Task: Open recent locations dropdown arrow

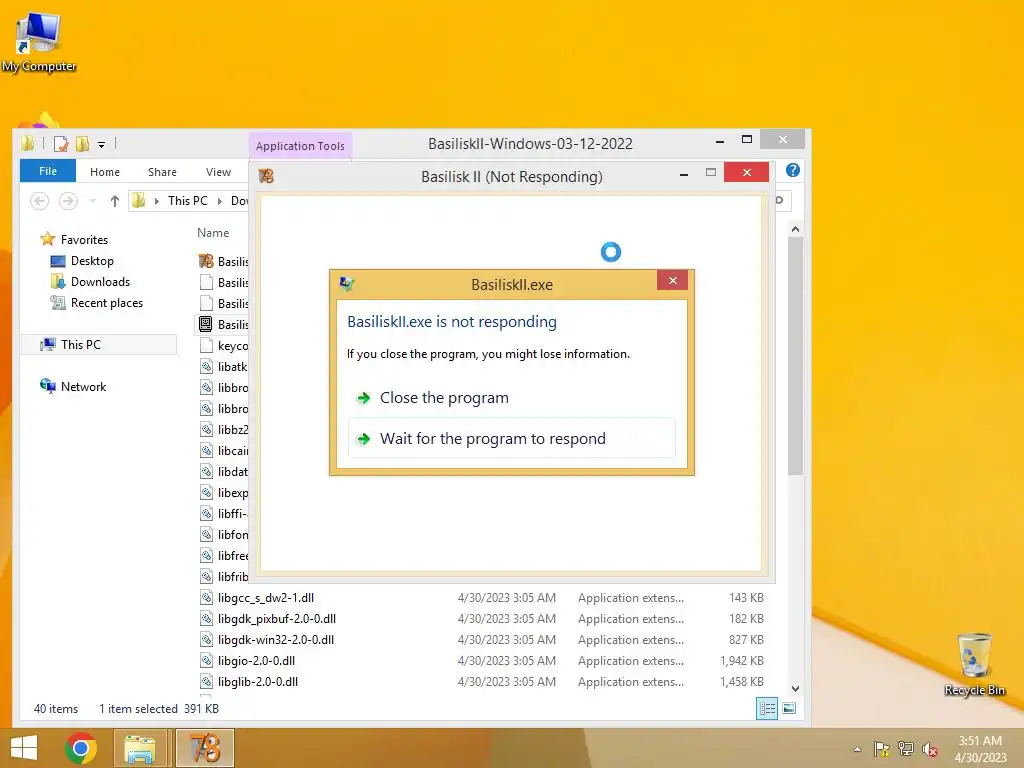Action: (92, 201)
